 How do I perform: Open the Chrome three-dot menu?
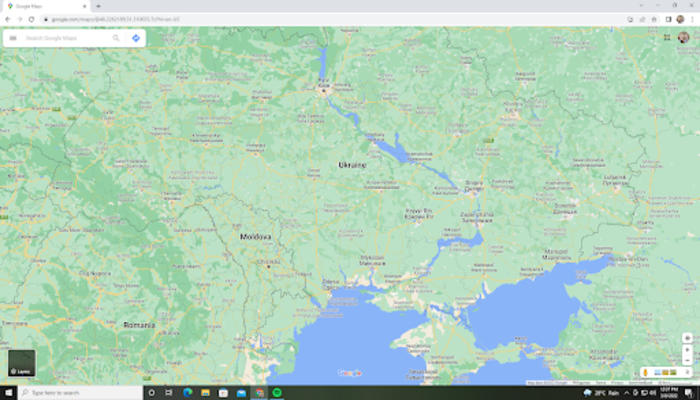point(692,19)
